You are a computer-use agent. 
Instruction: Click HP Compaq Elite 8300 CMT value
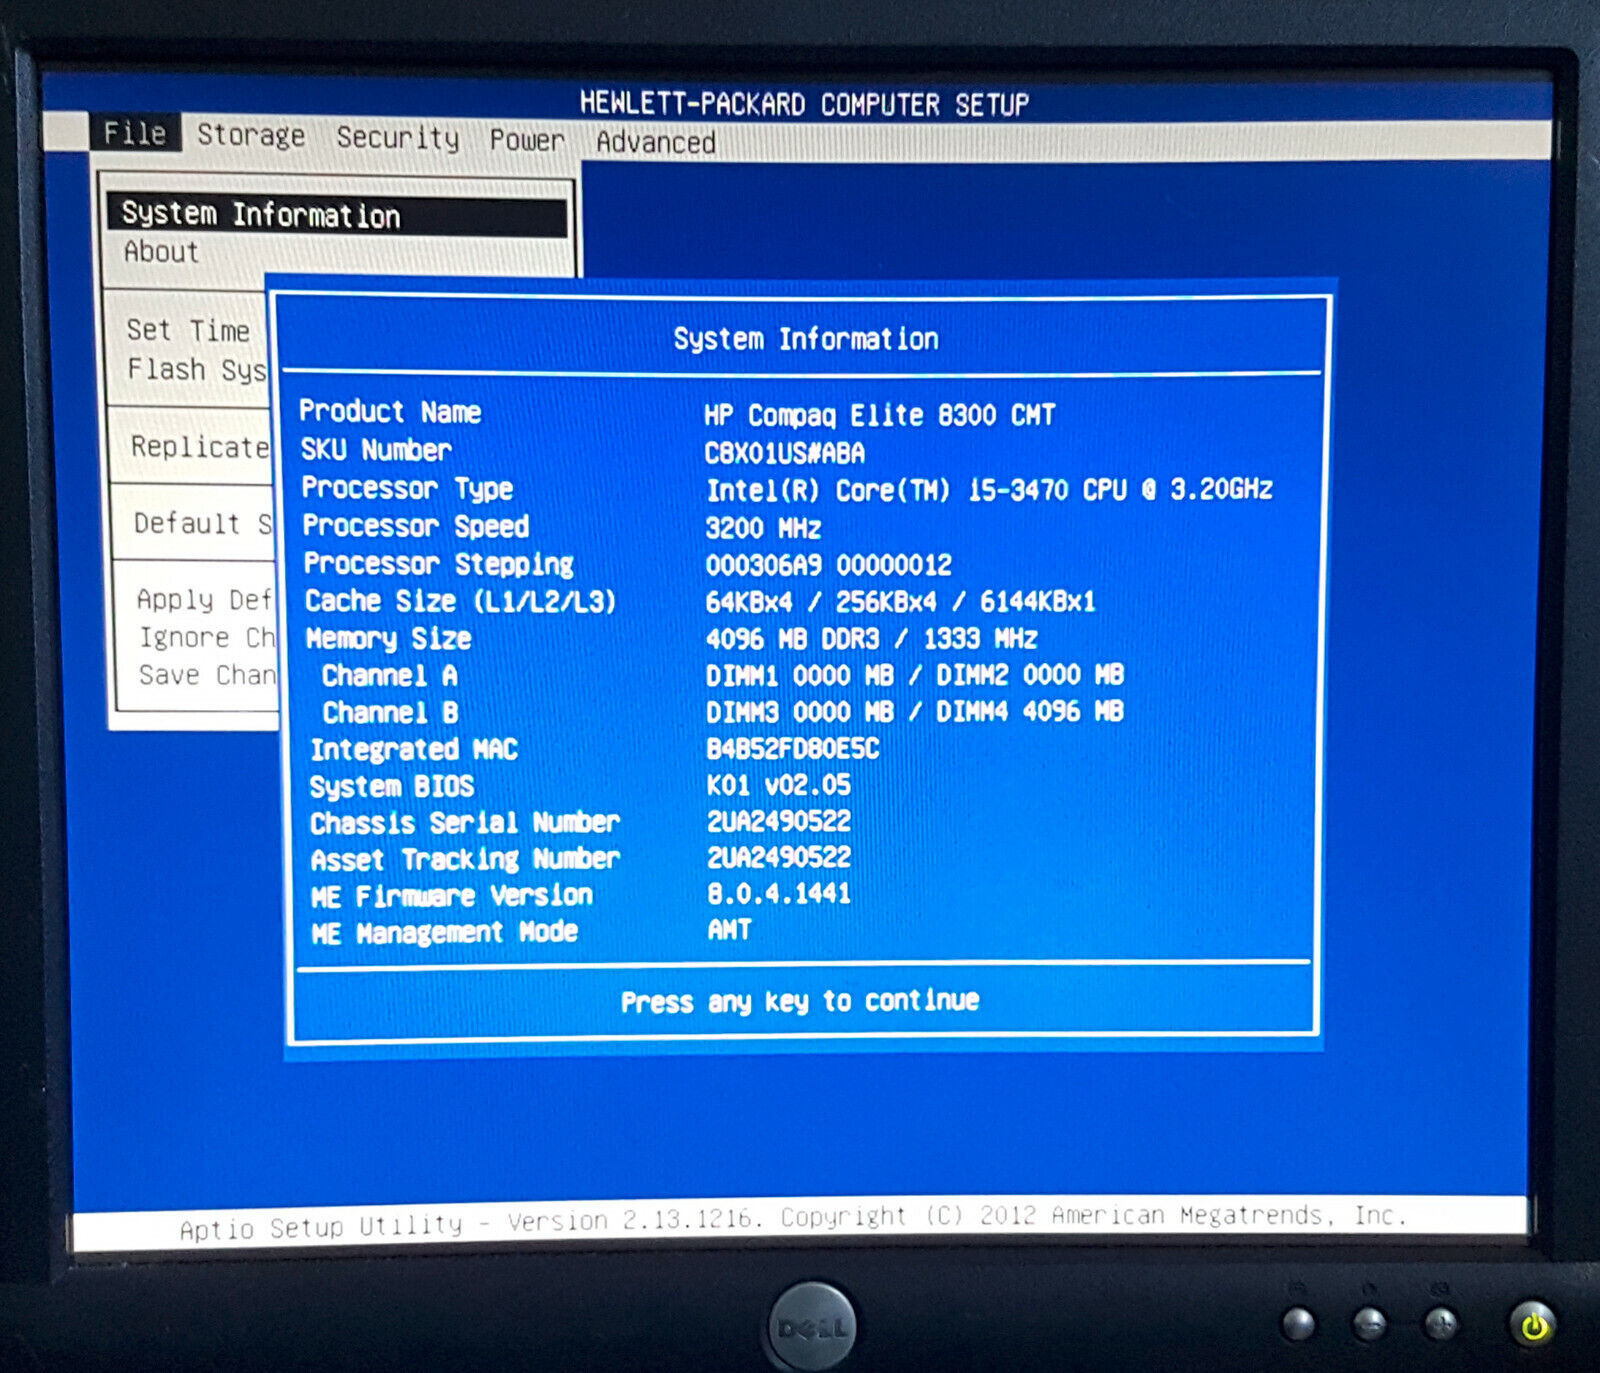click(880, 415)
